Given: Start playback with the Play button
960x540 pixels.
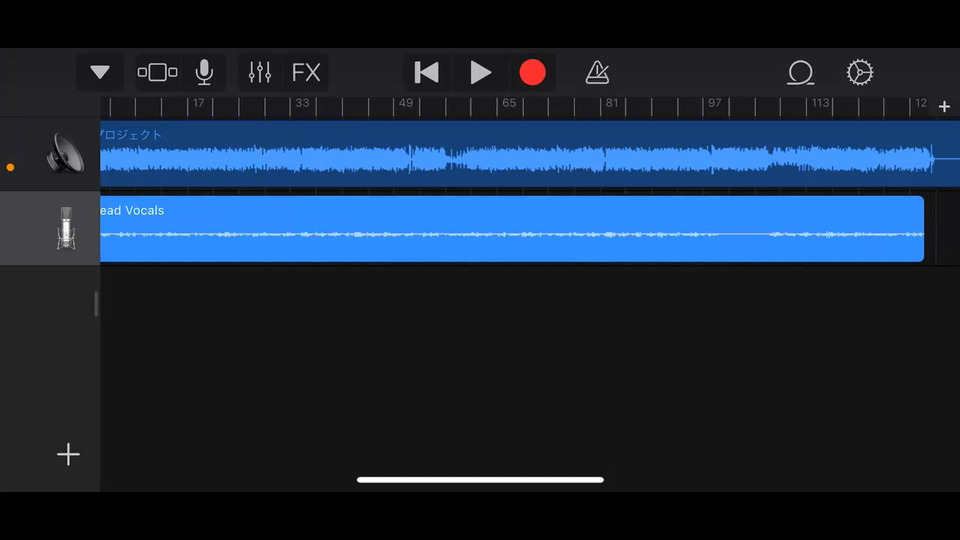Looking at the screenshot, I should (x=480, y=72).
